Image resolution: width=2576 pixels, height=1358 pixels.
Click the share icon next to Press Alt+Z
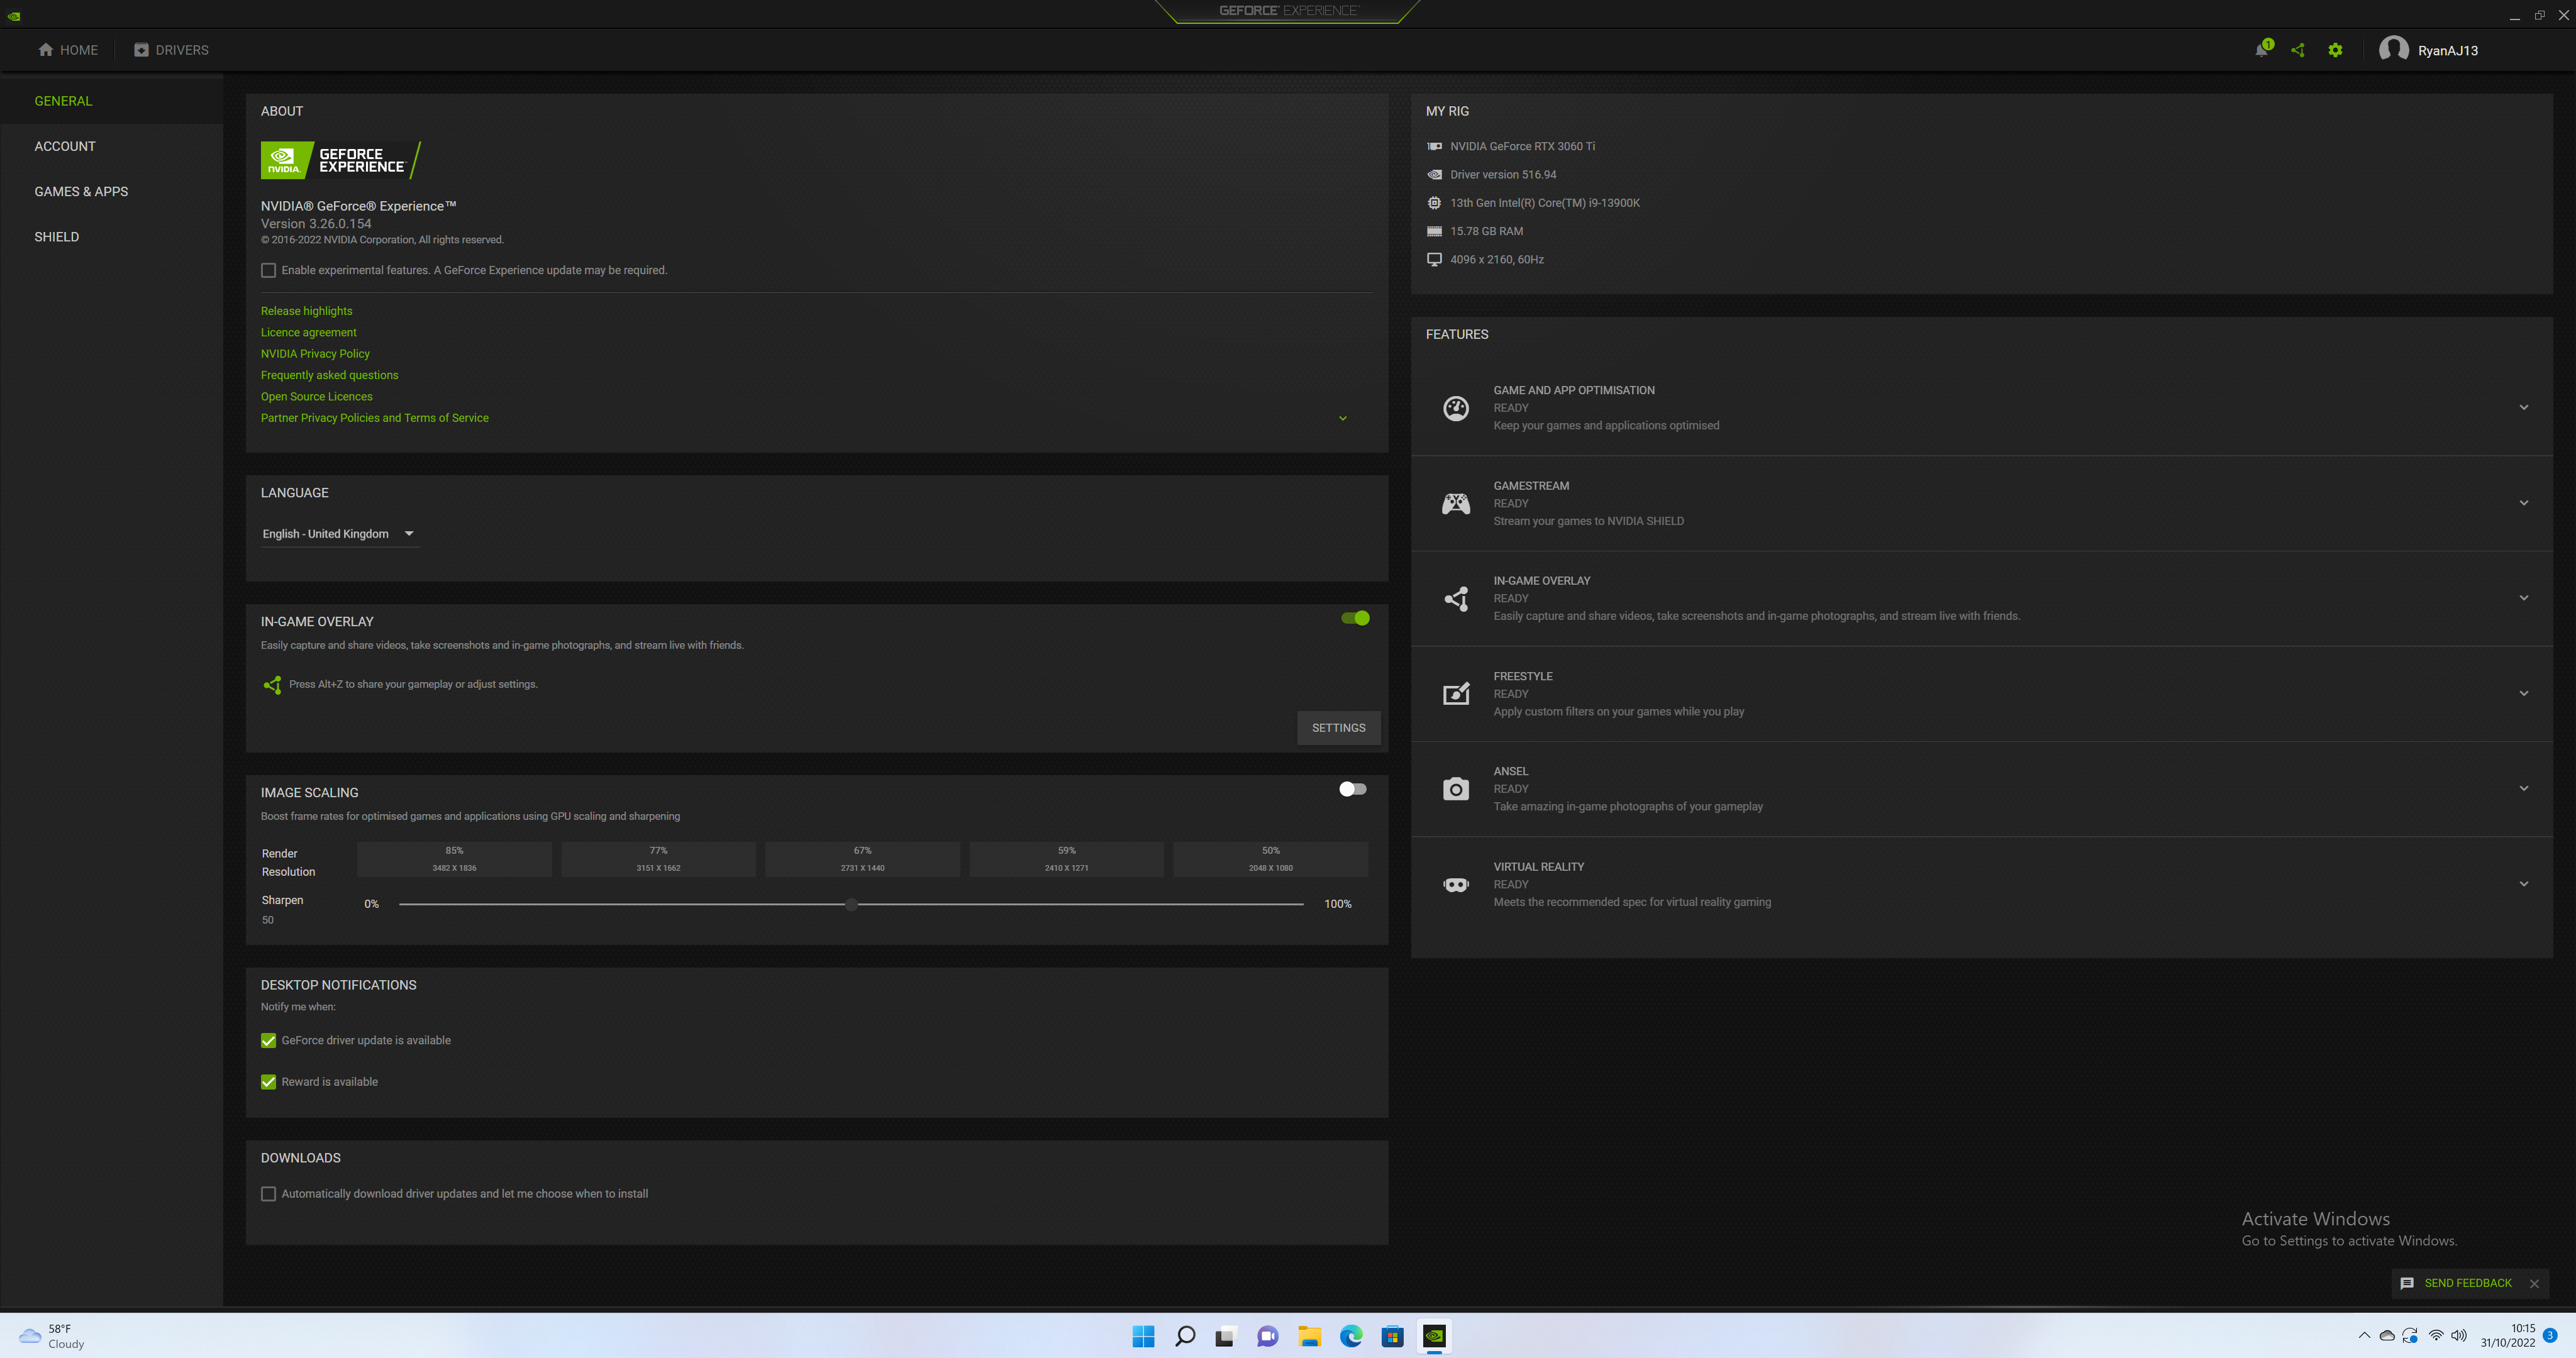272,685
